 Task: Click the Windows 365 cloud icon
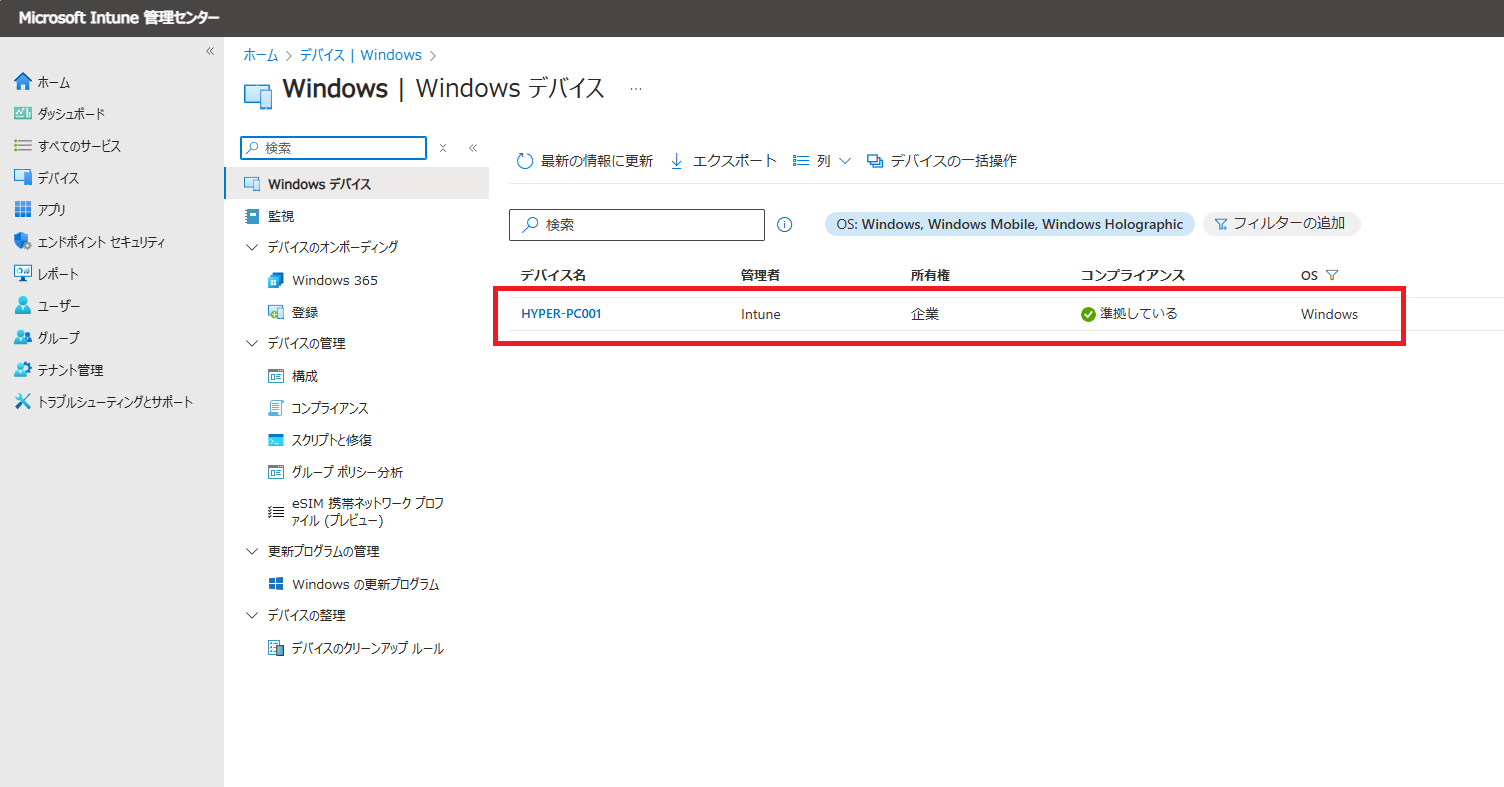(x=276, y=280)
